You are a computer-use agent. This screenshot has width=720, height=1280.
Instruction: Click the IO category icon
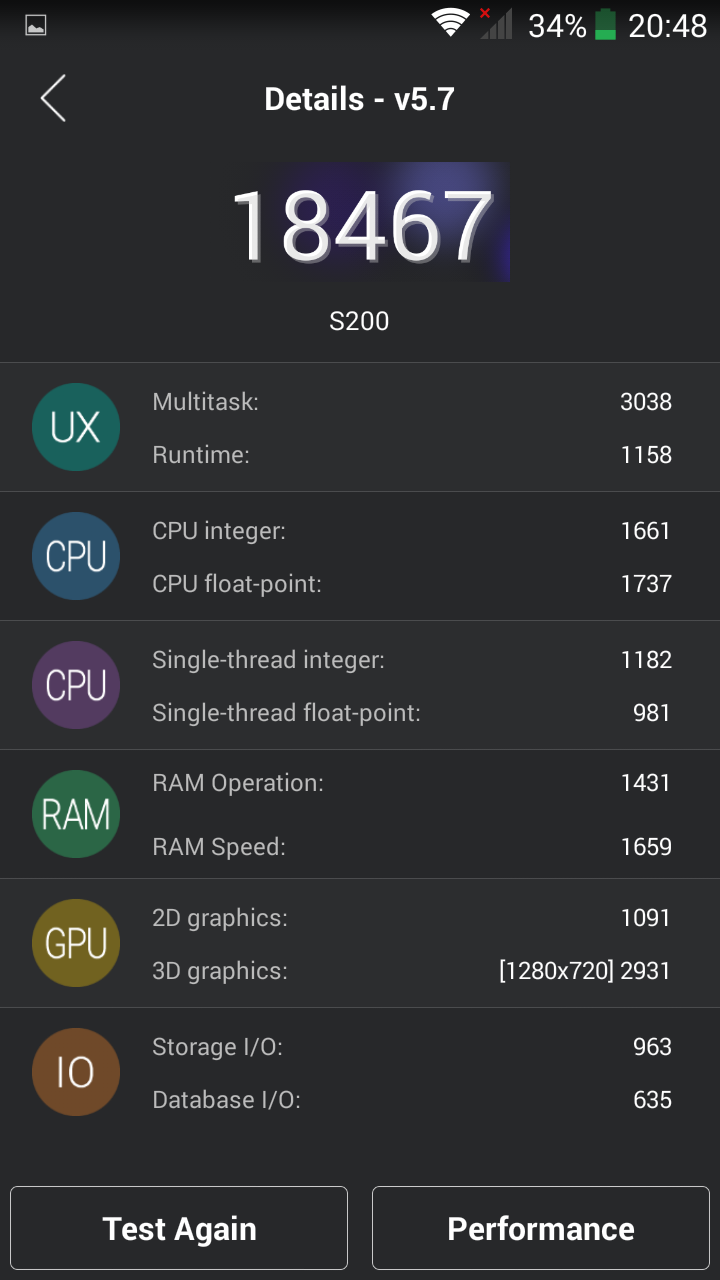click(x=76, y=1071)
